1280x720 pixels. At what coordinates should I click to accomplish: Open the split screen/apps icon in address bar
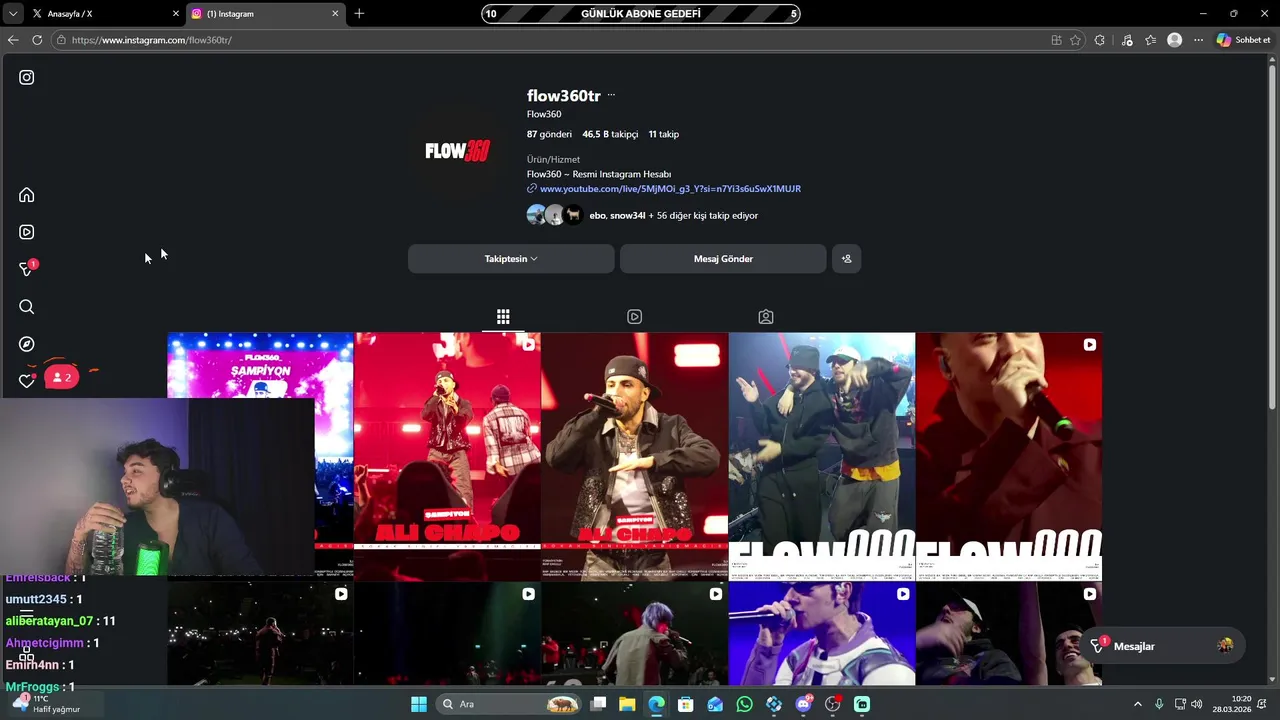(1056, 40)
